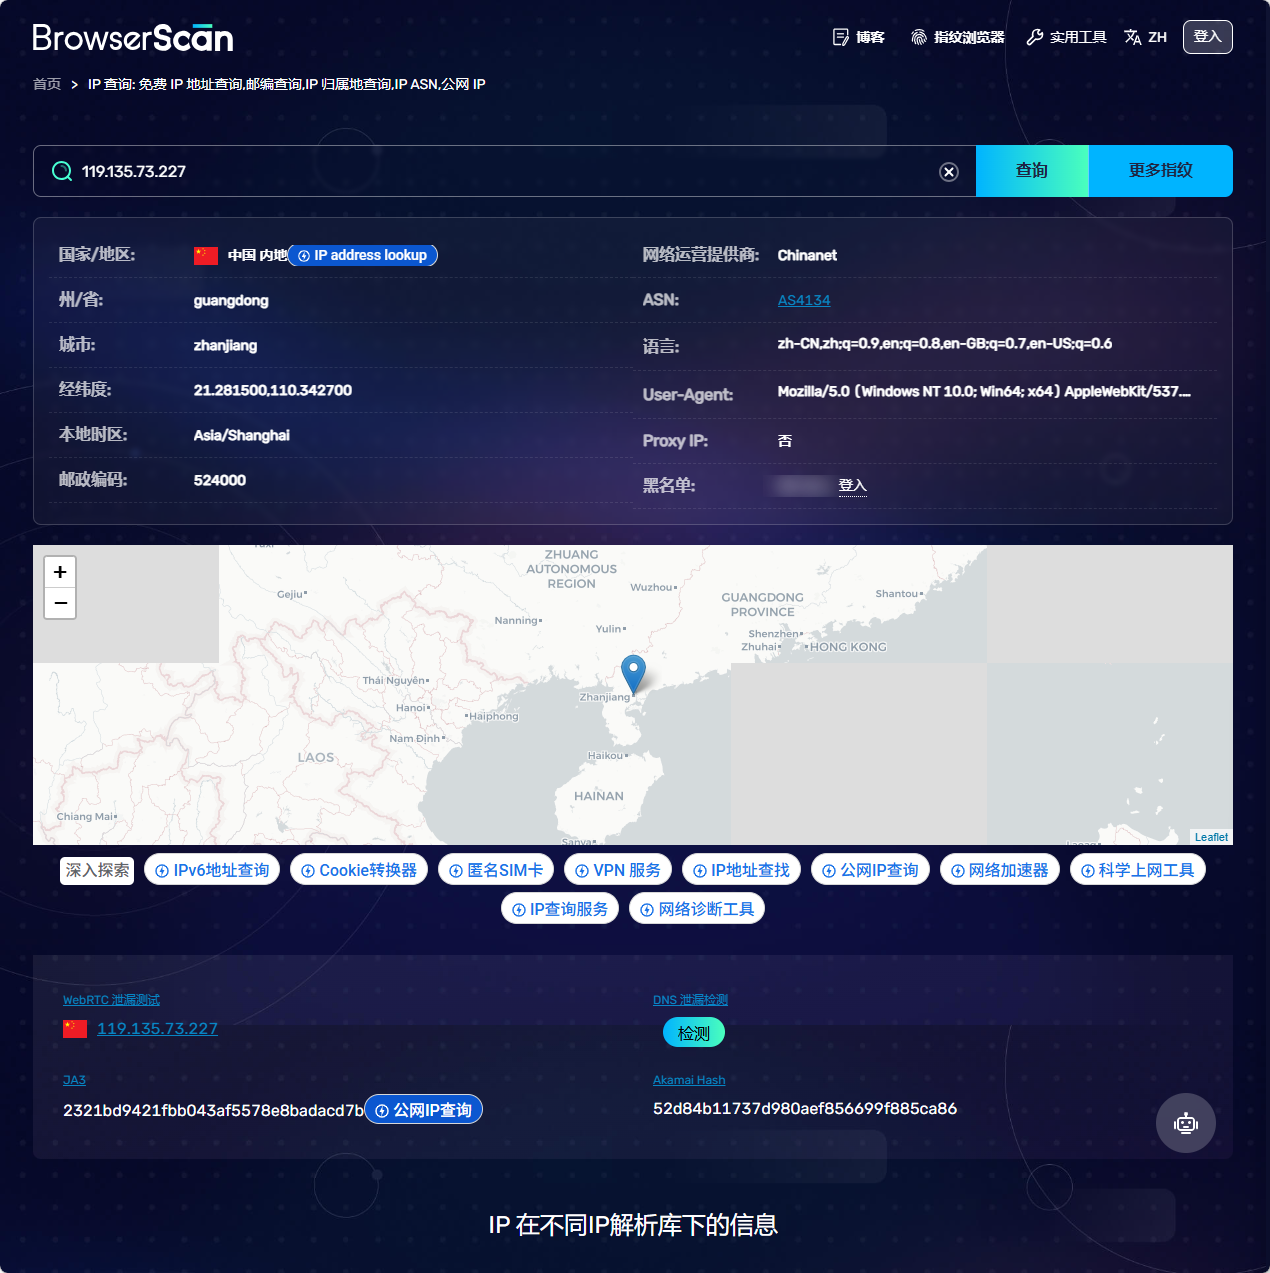The image size is (1270, 1273).
Task: Expand the 深入探索 section
Action: [96, 870]
